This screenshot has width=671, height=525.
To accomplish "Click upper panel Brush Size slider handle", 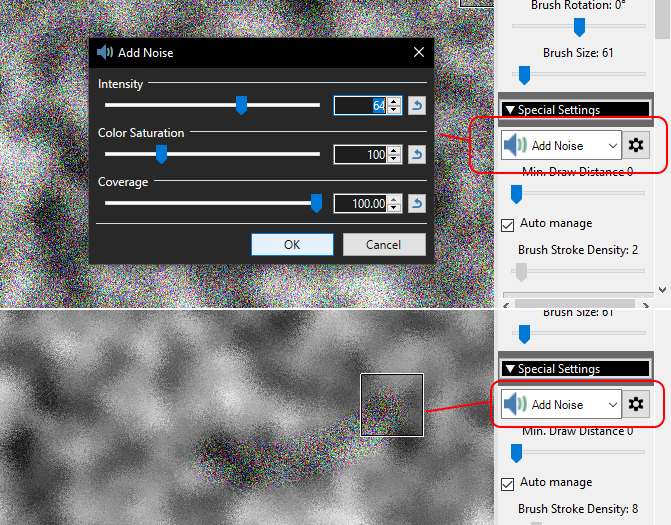I will [524, 75].
